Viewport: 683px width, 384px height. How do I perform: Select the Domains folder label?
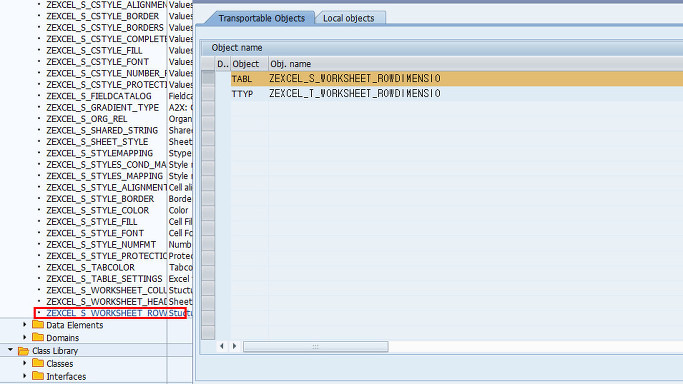click(62, 338)
